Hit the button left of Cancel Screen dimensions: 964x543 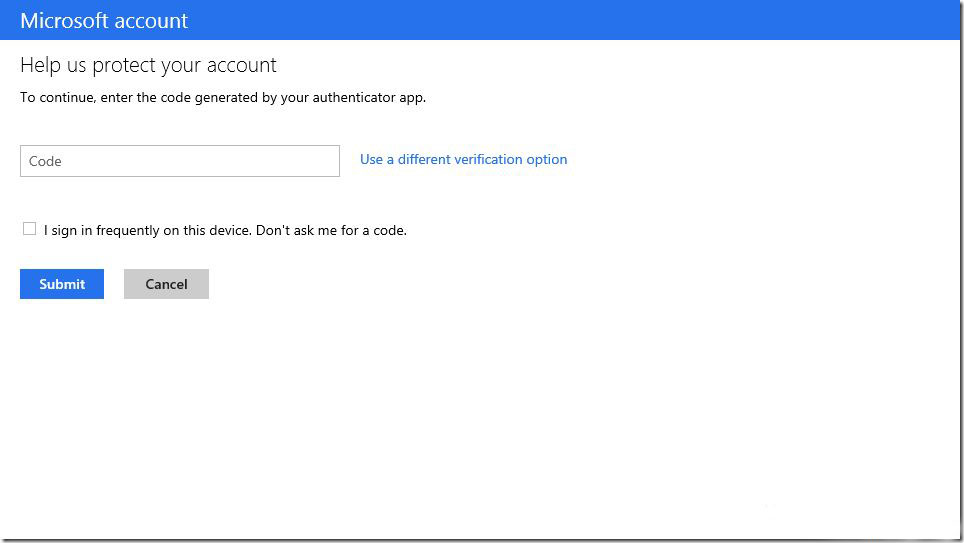tap(62, 284)
